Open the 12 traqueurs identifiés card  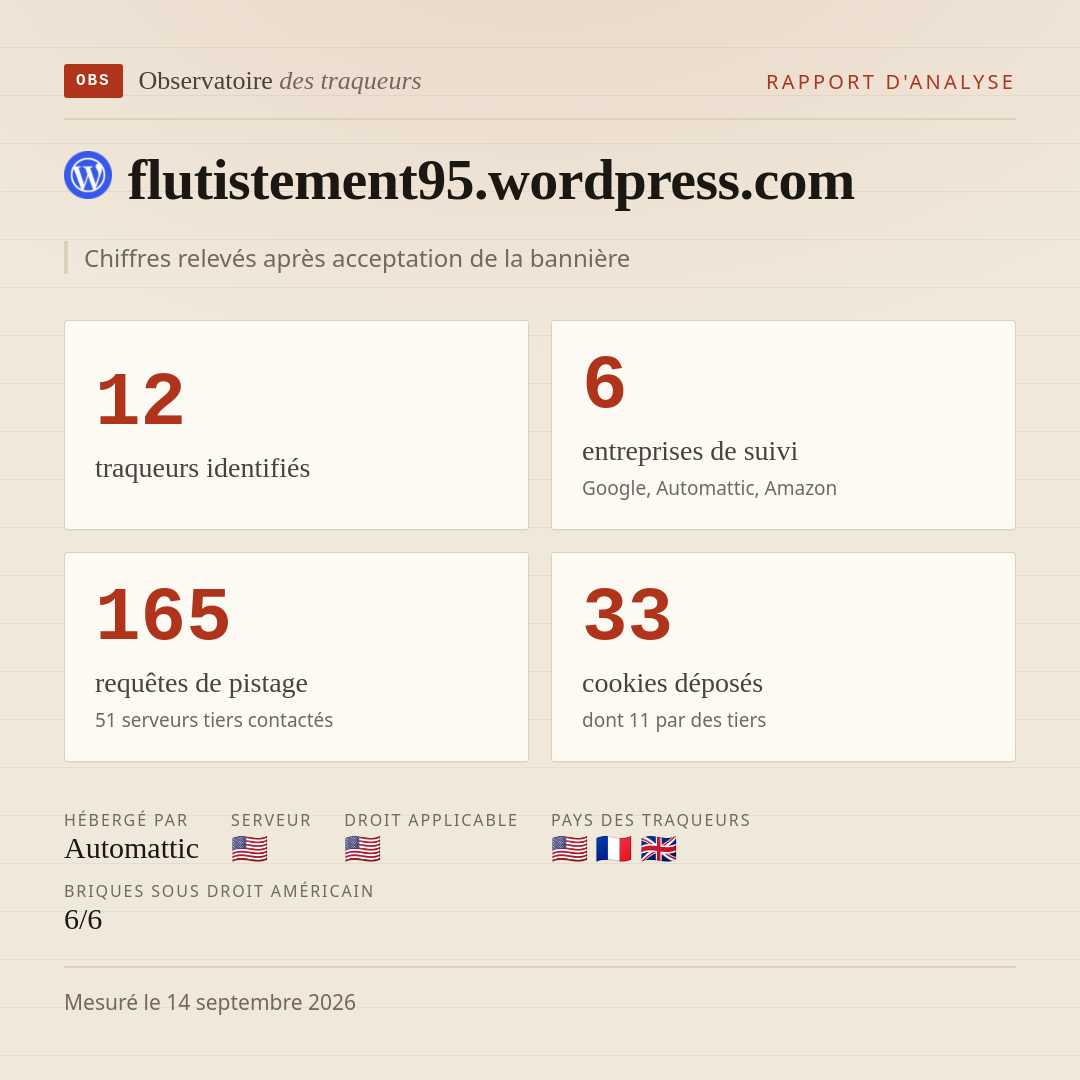tap(296, 425)
